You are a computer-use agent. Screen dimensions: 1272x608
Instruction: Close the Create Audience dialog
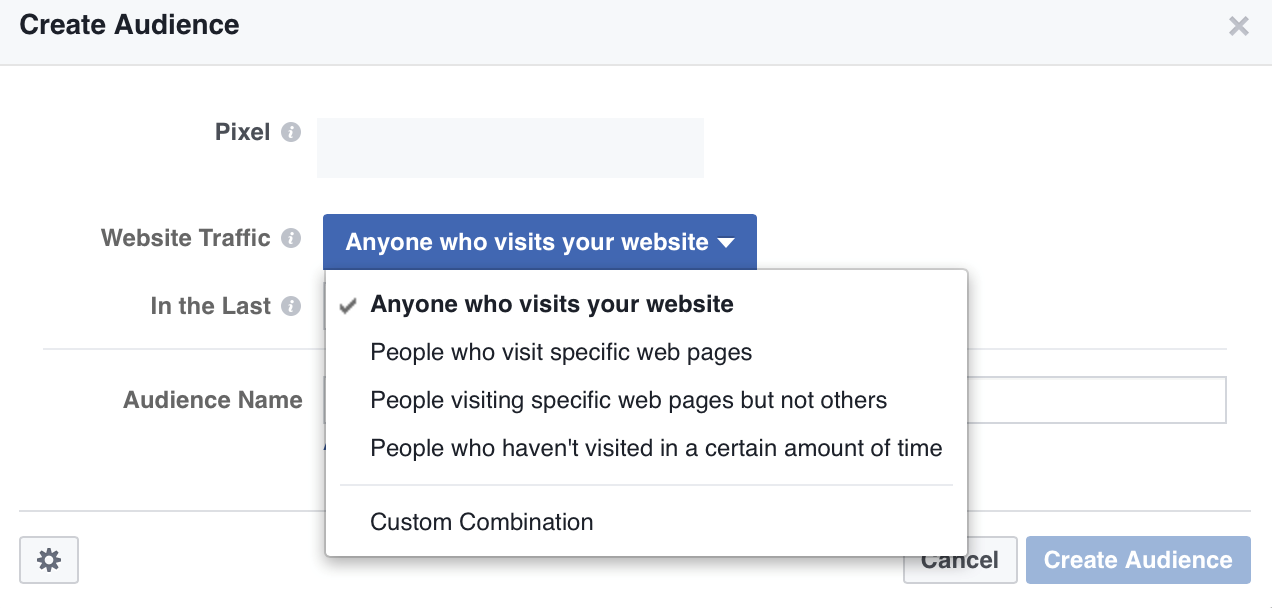click(1239, 26)
